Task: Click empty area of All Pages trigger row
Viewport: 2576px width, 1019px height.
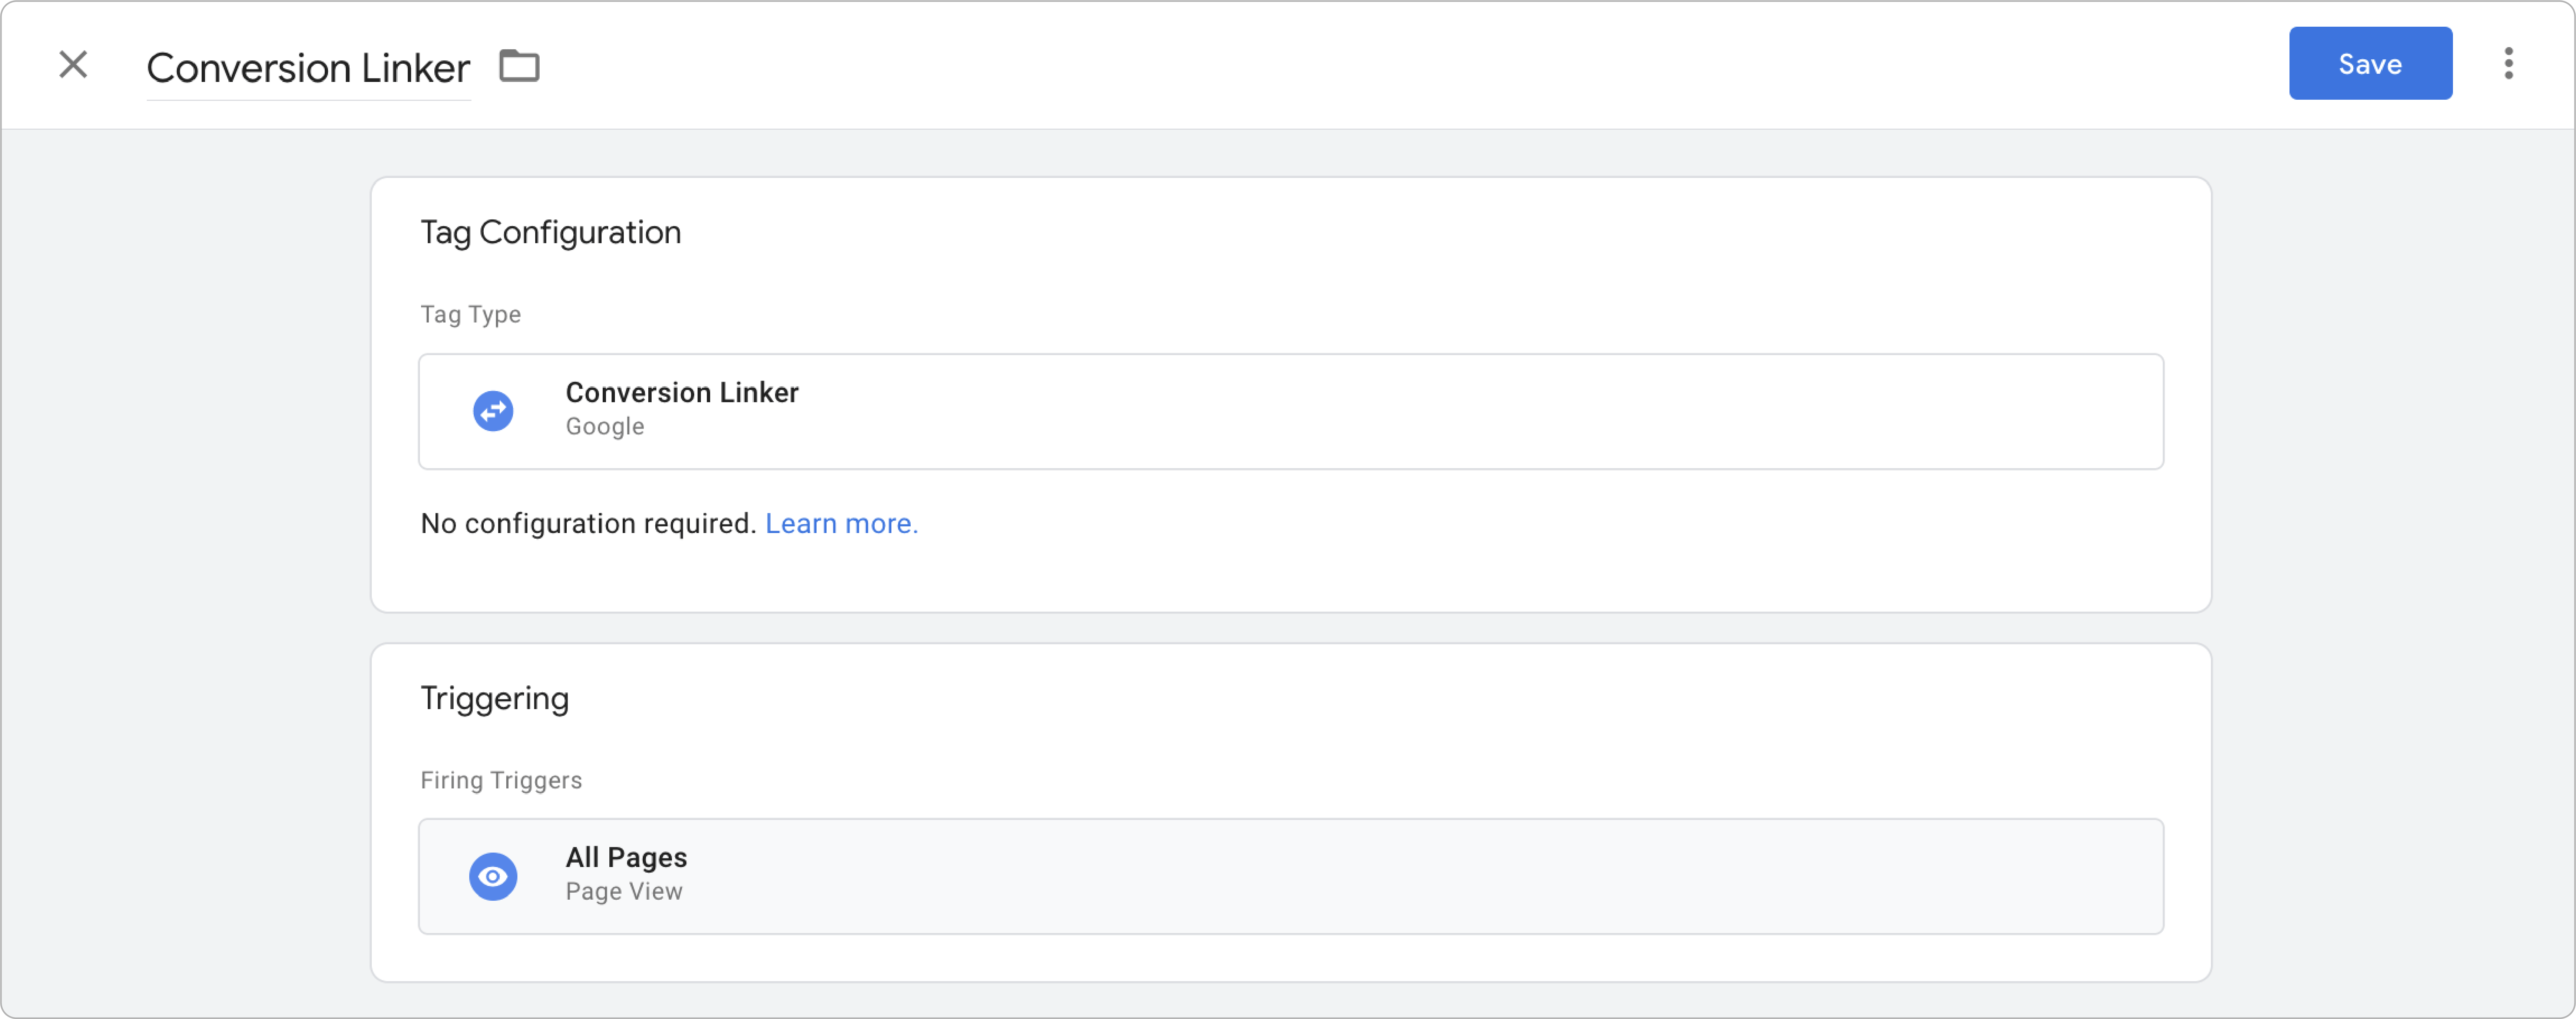Action: click(1500, 876)
